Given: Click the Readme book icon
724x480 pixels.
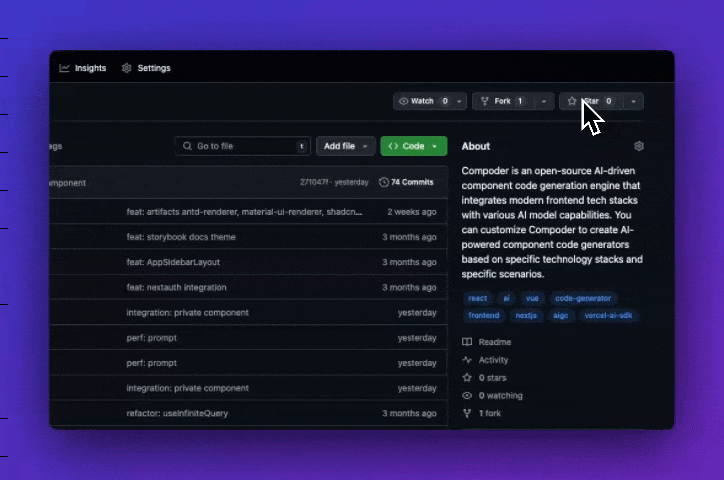Looking at the screenshot, I should 467,342.
